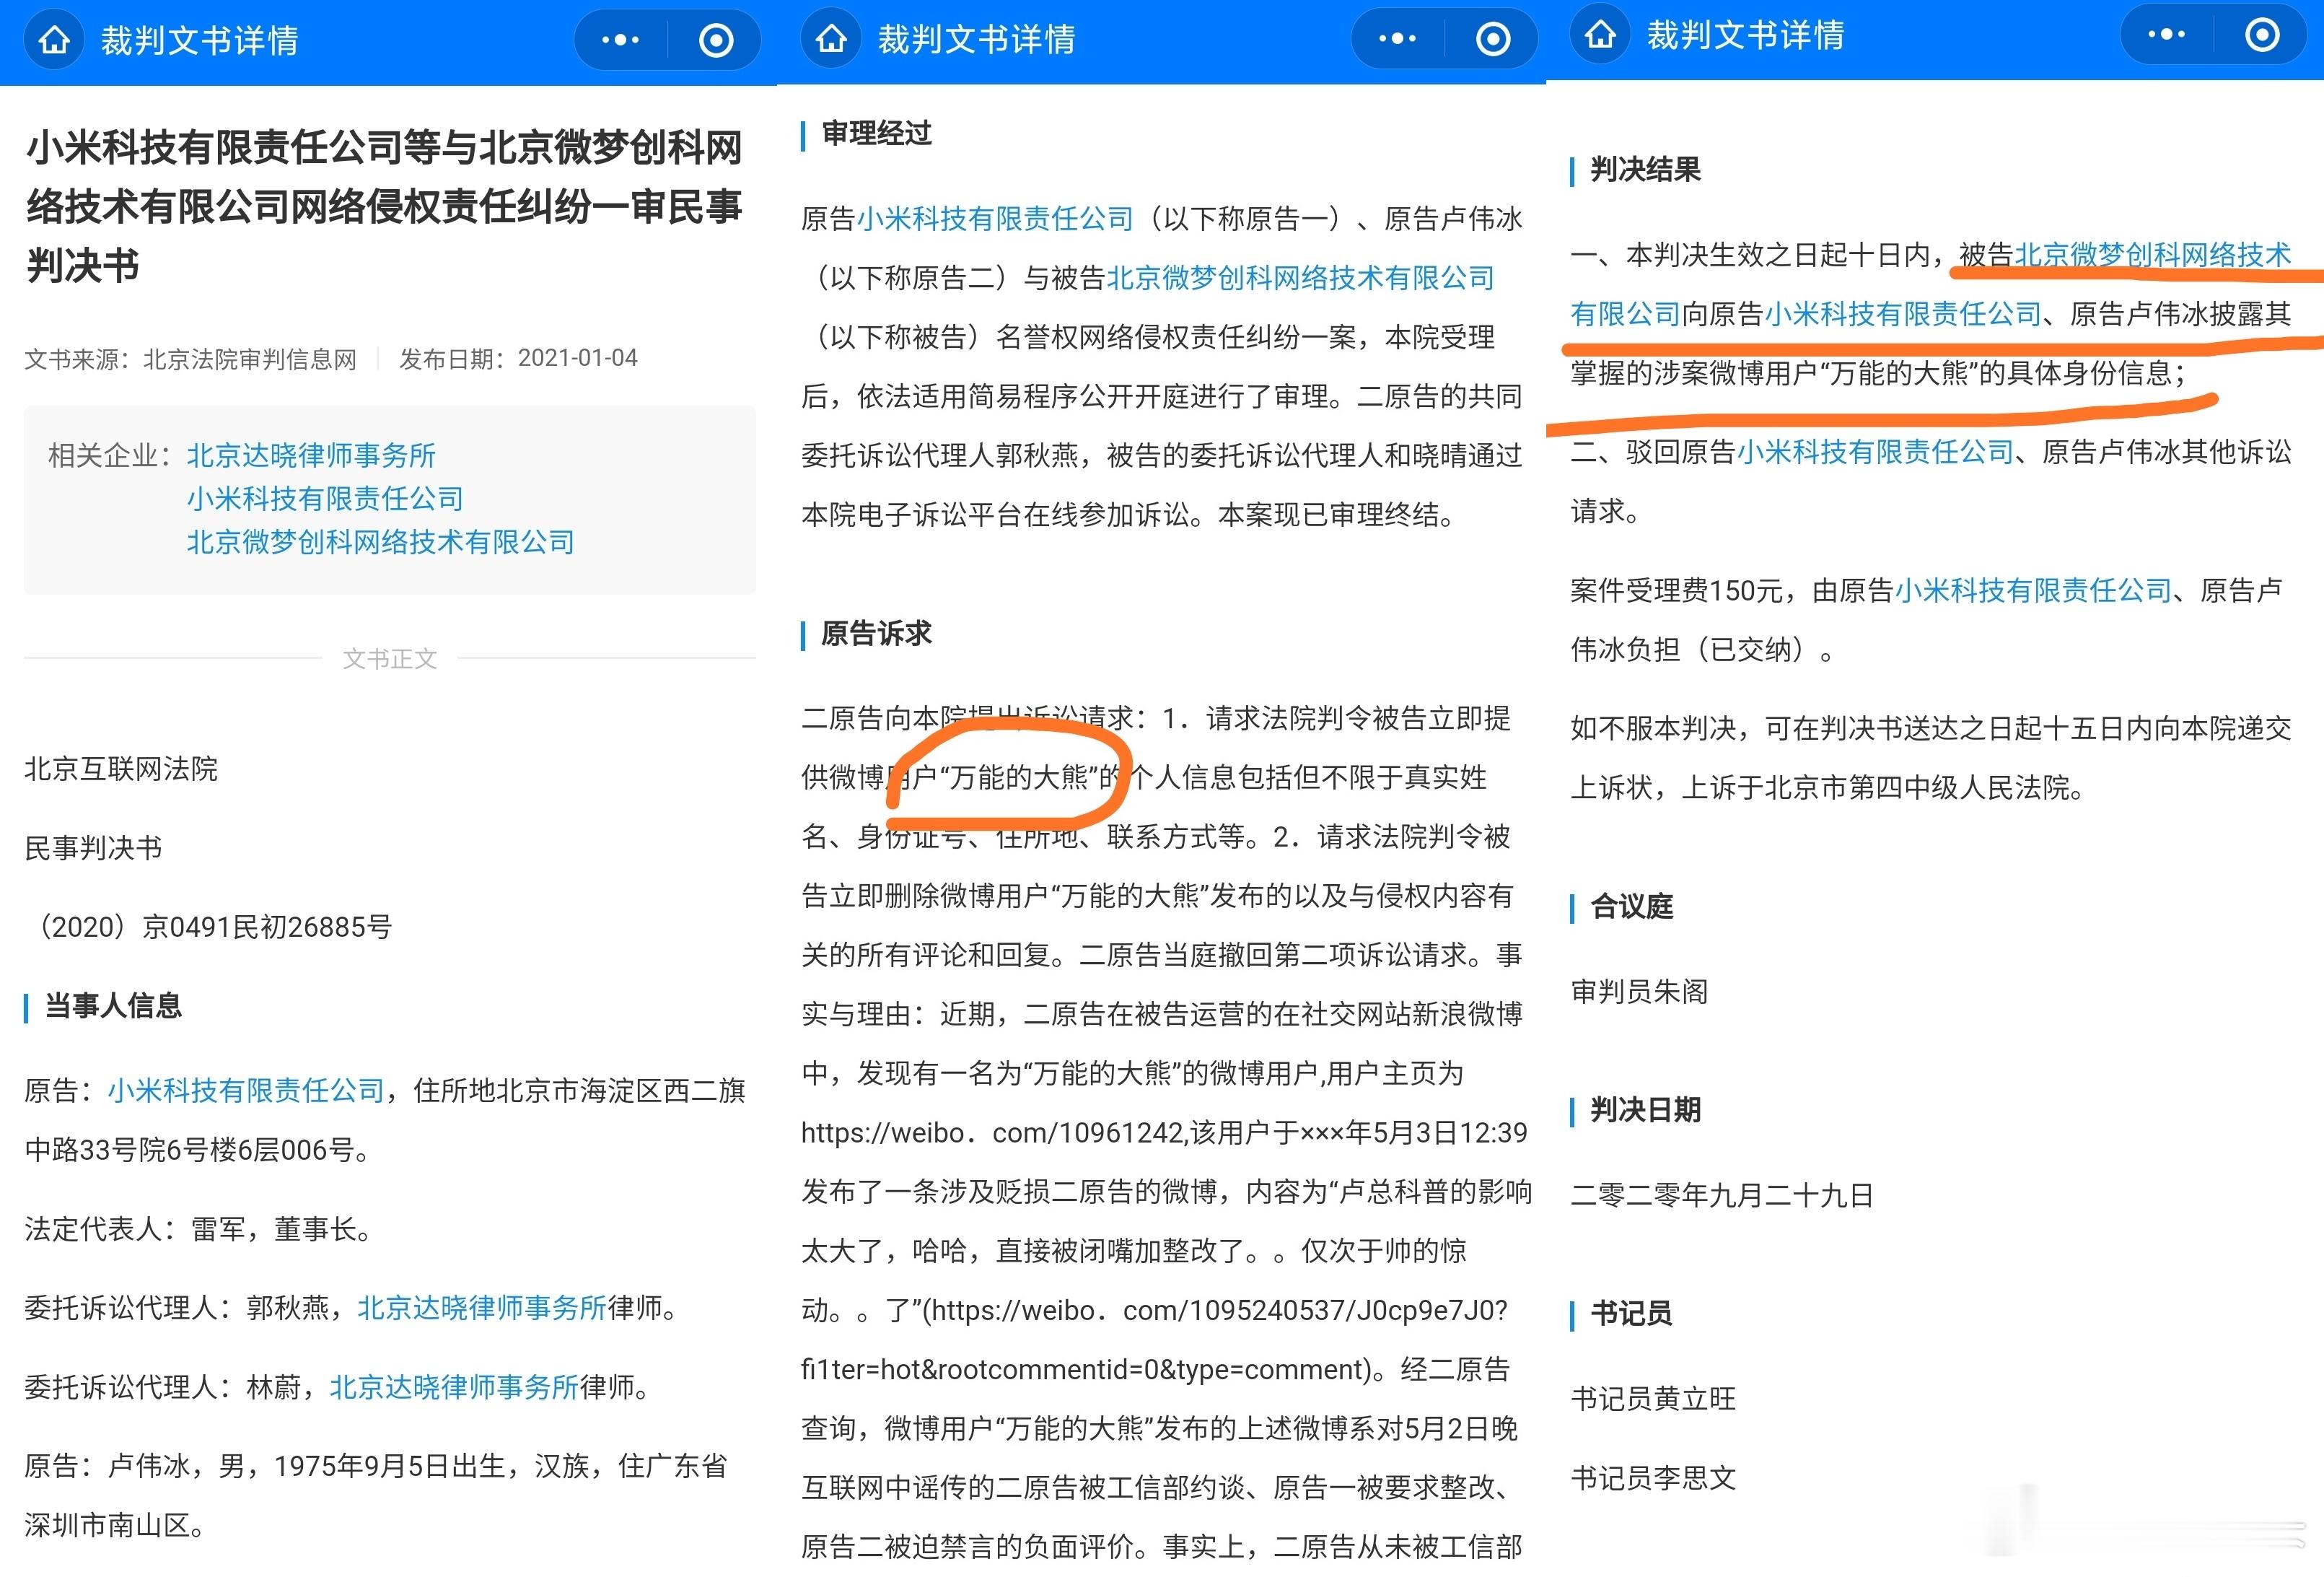Tap the circle target icon in the middle panel
This screenshot has width=2324, height=1577.
point(1493,39)
